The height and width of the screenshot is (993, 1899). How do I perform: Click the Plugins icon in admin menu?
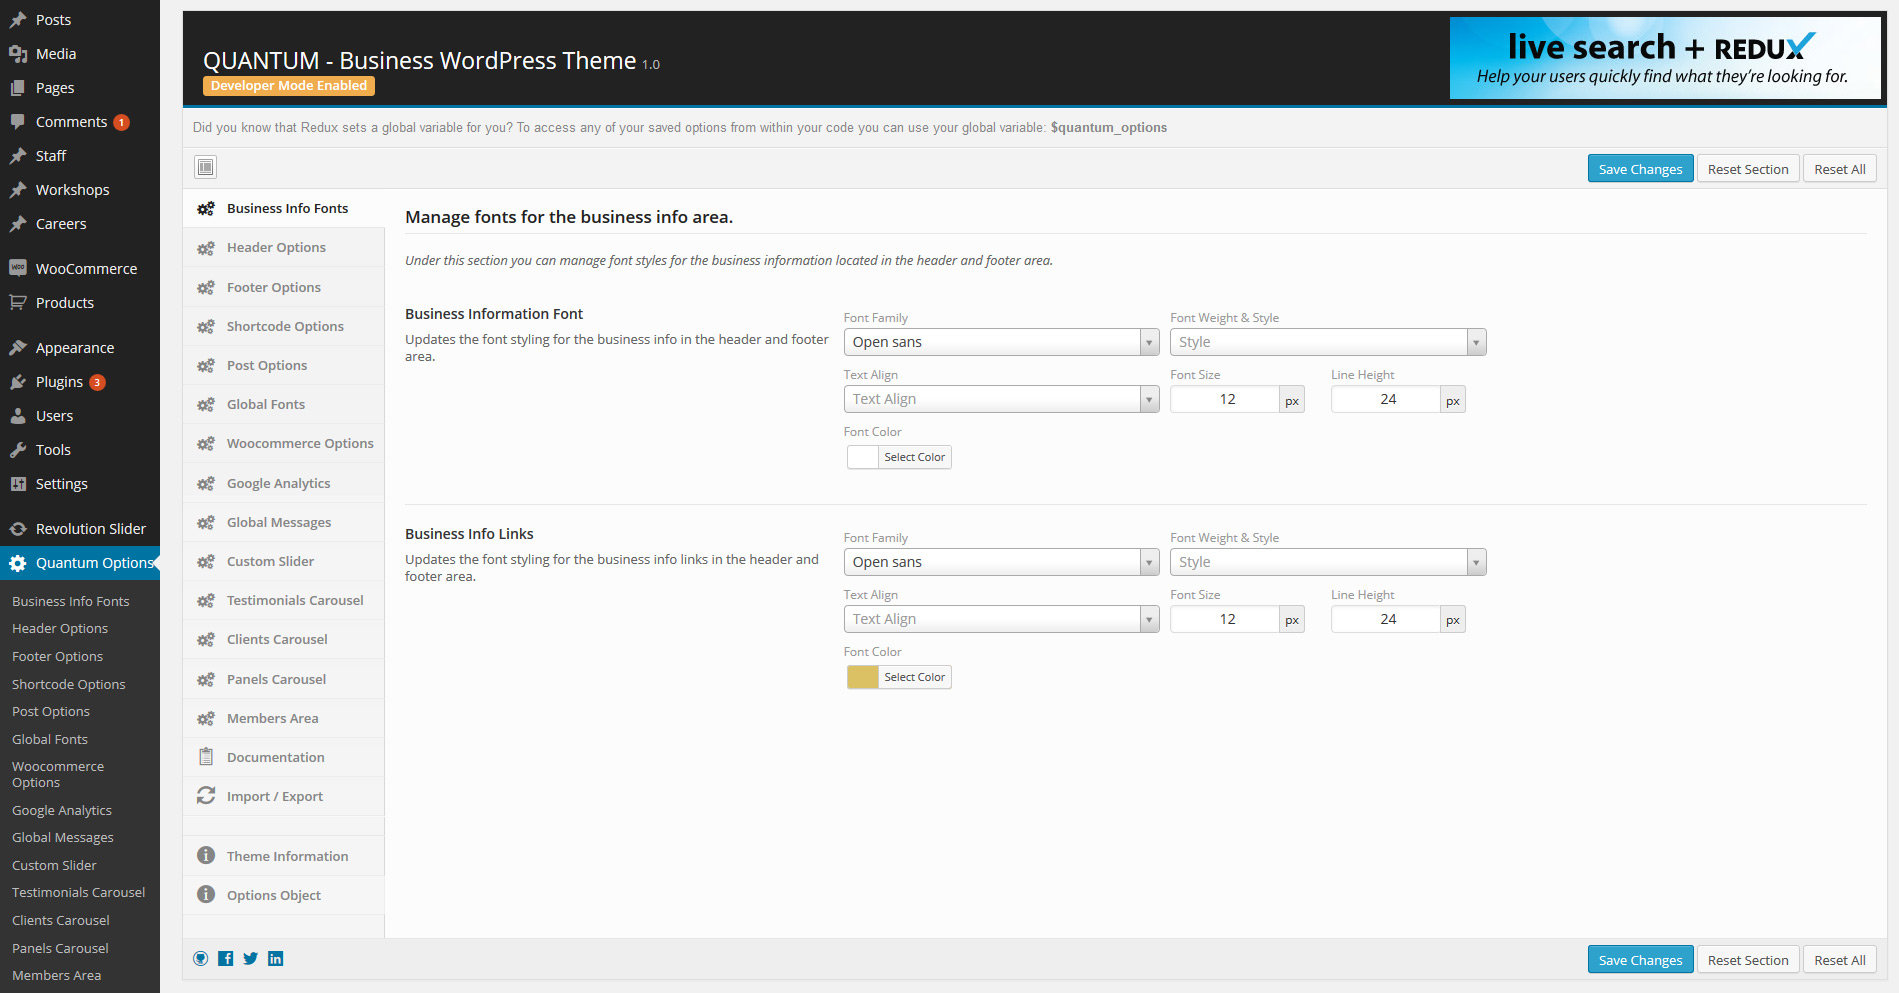[18, 382]
